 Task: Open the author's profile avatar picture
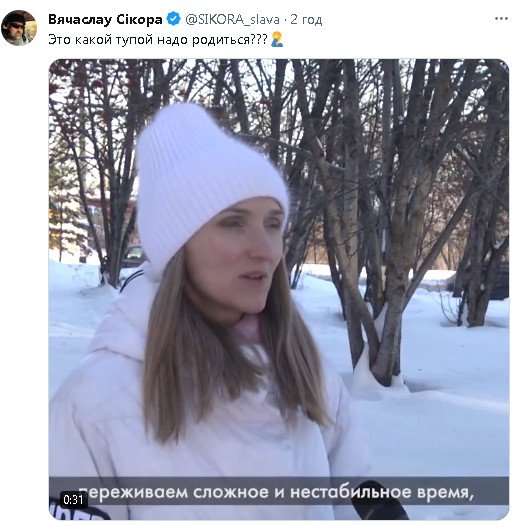[x=18, y=28]
